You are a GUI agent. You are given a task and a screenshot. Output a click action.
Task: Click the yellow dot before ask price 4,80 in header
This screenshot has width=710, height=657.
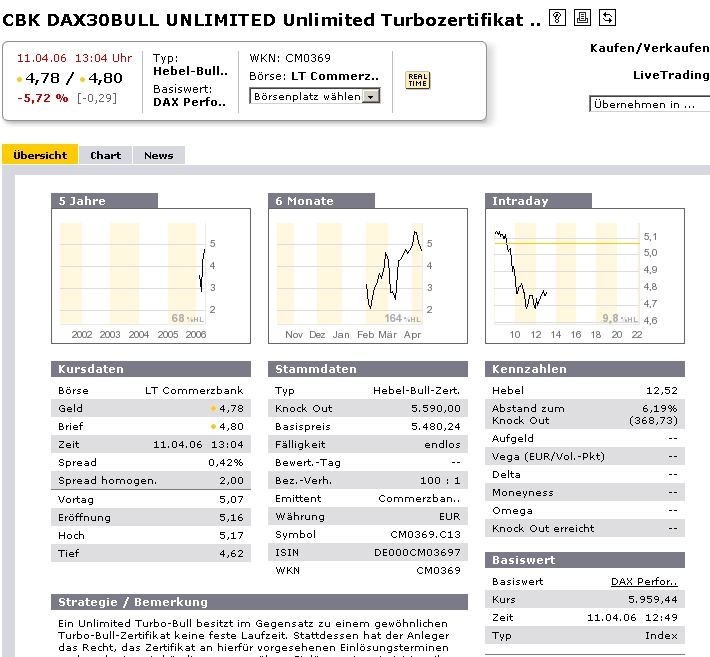(x=82, y=80)
